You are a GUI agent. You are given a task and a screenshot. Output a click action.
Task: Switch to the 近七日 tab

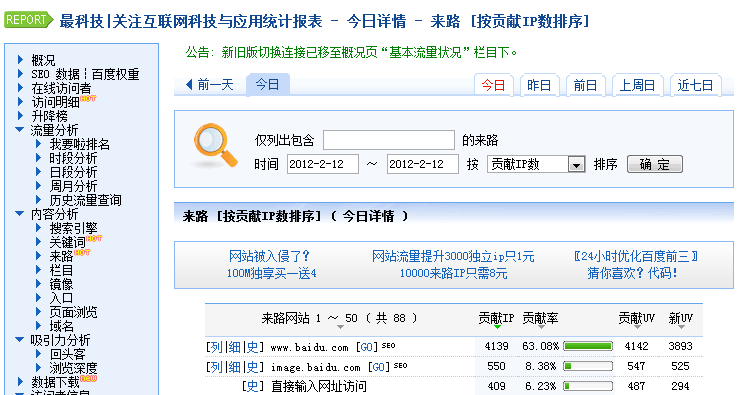695,86
